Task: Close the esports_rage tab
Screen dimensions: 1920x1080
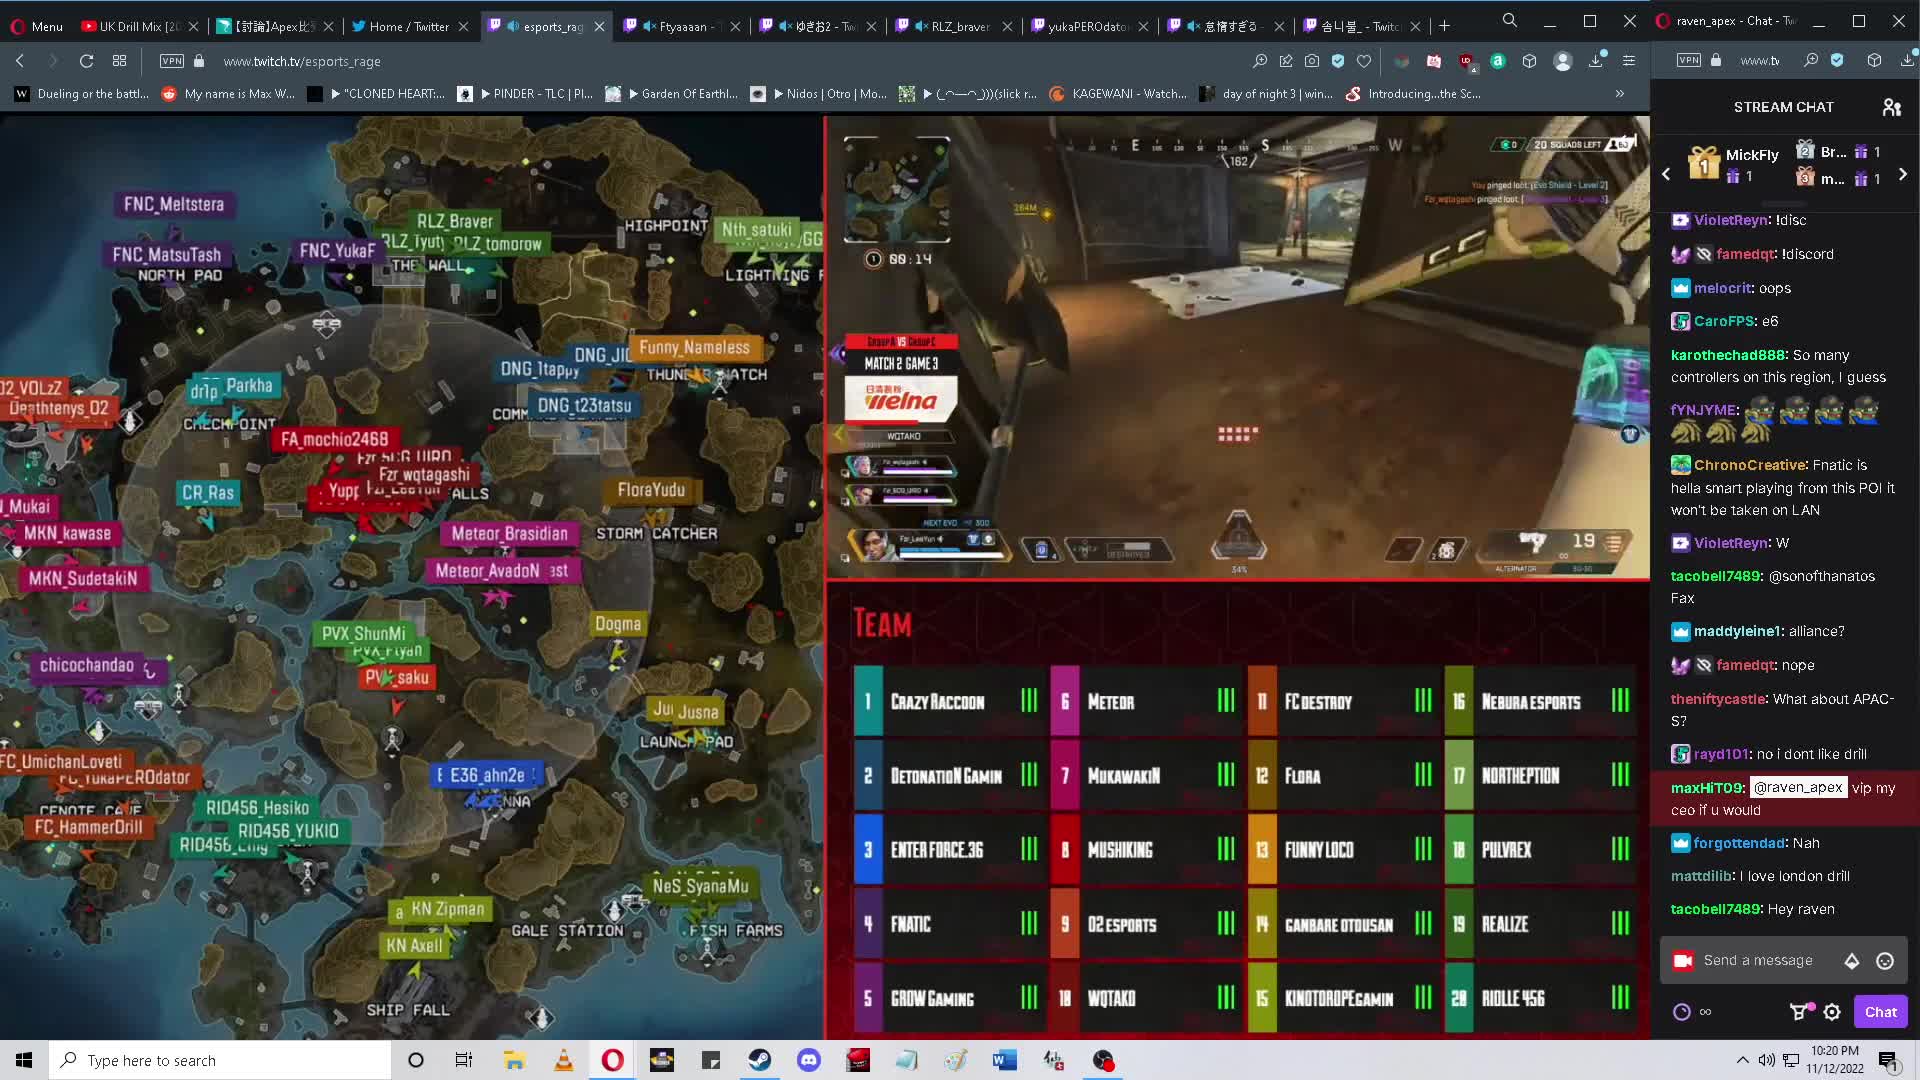Action: (x=599, y=27)
